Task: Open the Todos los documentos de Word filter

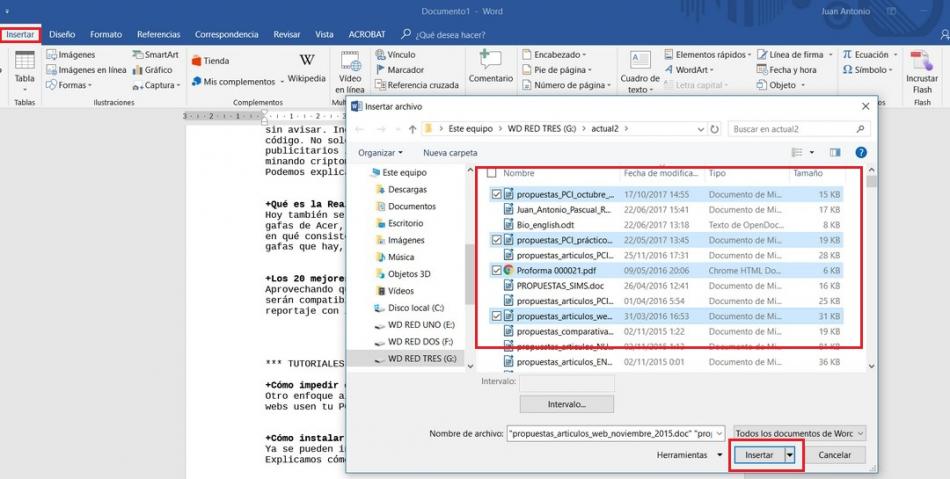Action: coord(800,434)
